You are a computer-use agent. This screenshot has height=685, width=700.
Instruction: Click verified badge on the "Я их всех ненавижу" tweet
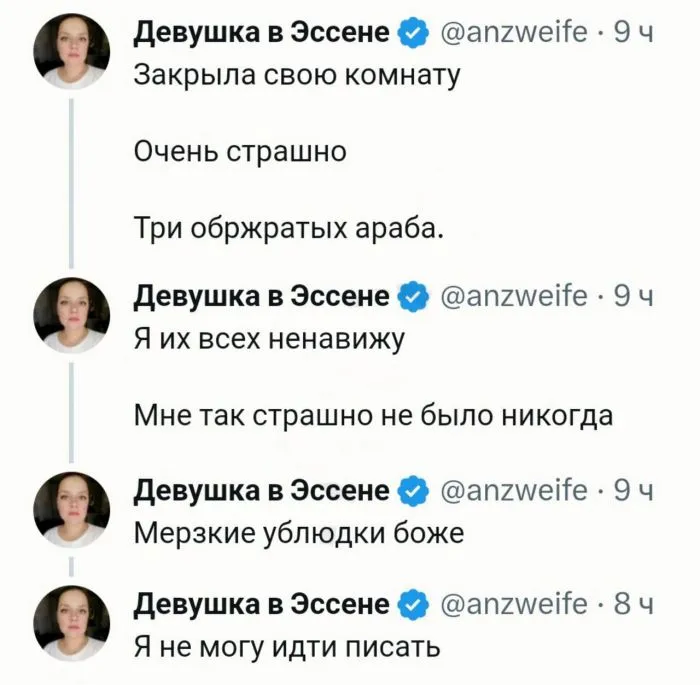click(x=411, y=297)
